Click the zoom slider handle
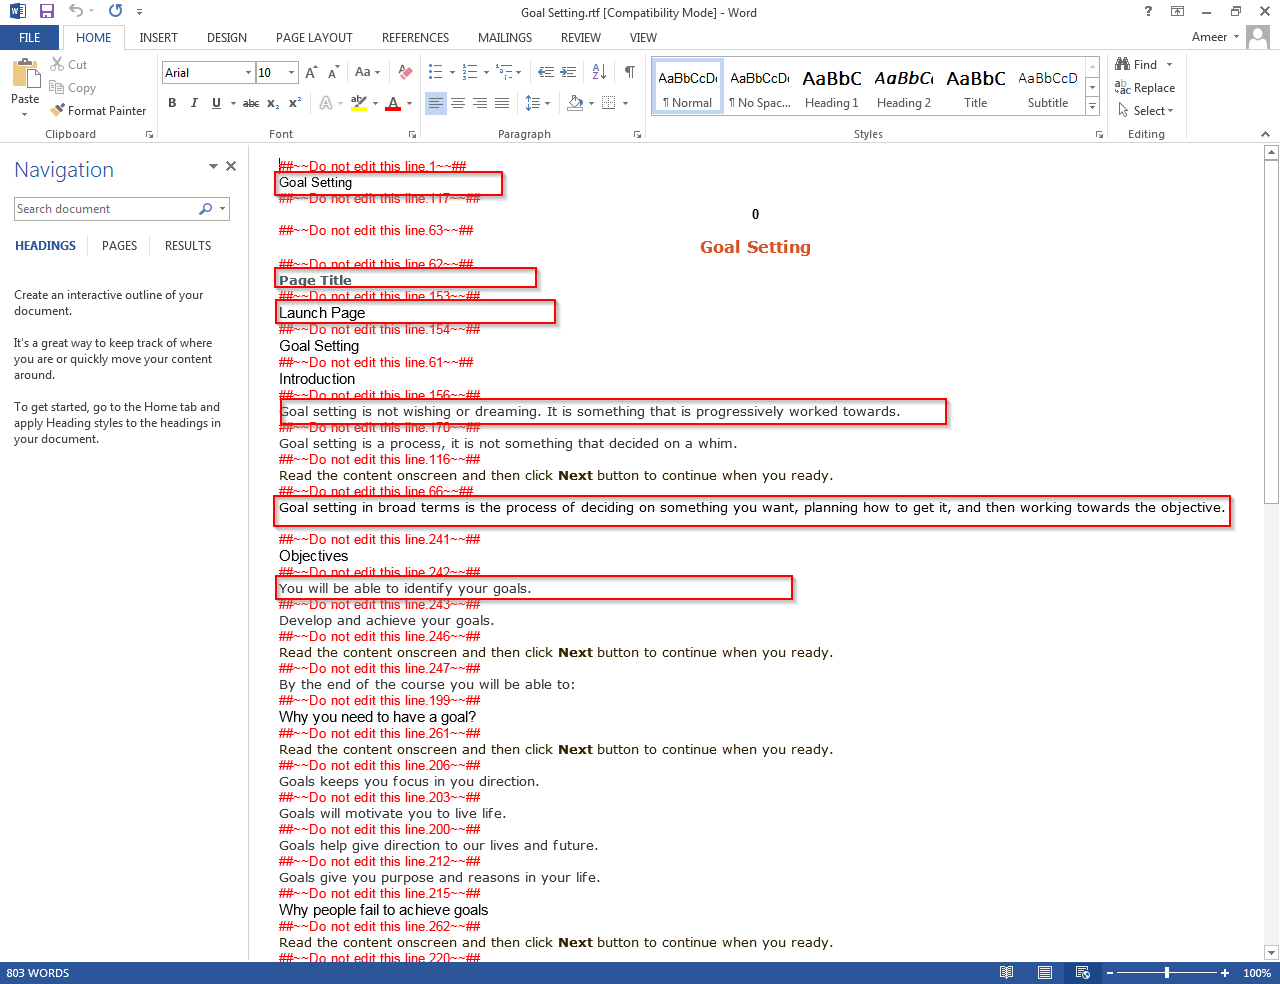1280x984 pixels. (x=1166, y=972)
